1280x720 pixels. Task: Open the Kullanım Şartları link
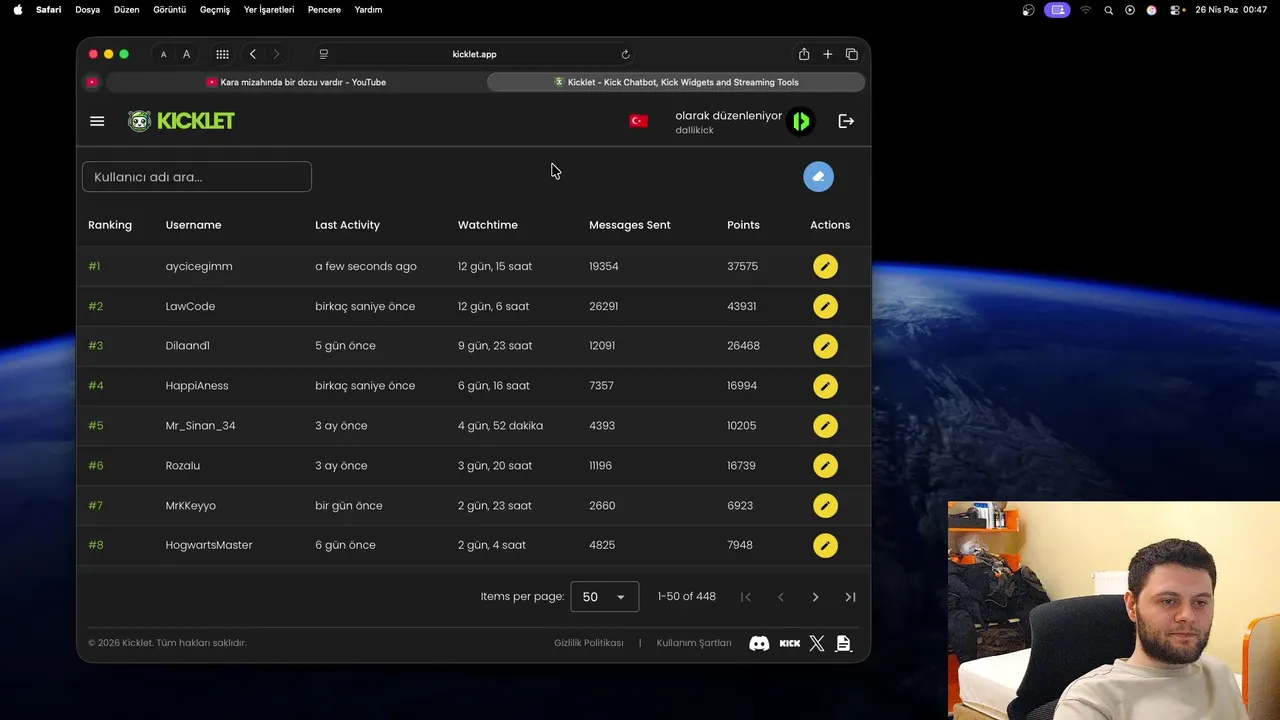pyautogui.click(x=694, y=643)
